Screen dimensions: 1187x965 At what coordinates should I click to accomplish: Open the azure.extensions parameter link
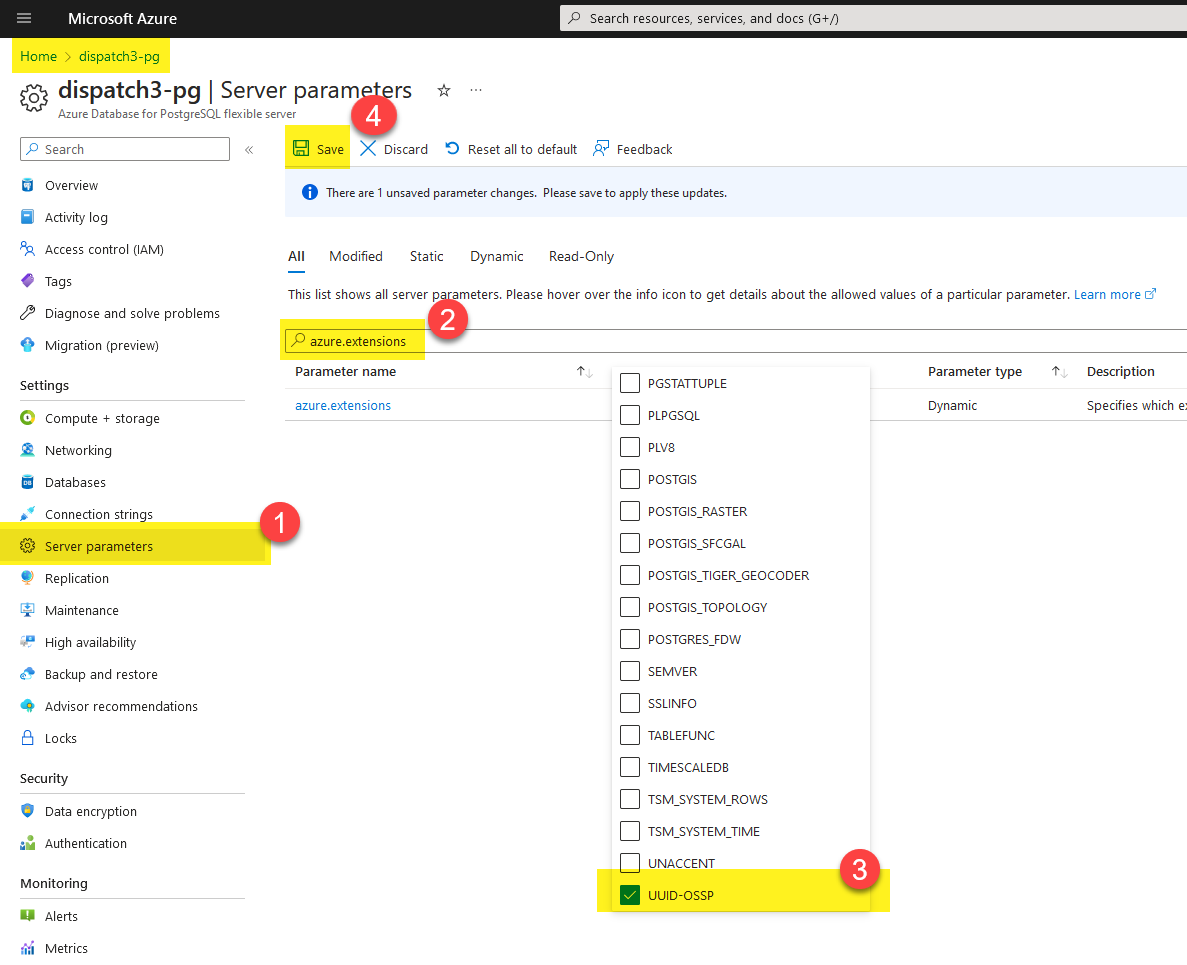(x=343, y=405)
